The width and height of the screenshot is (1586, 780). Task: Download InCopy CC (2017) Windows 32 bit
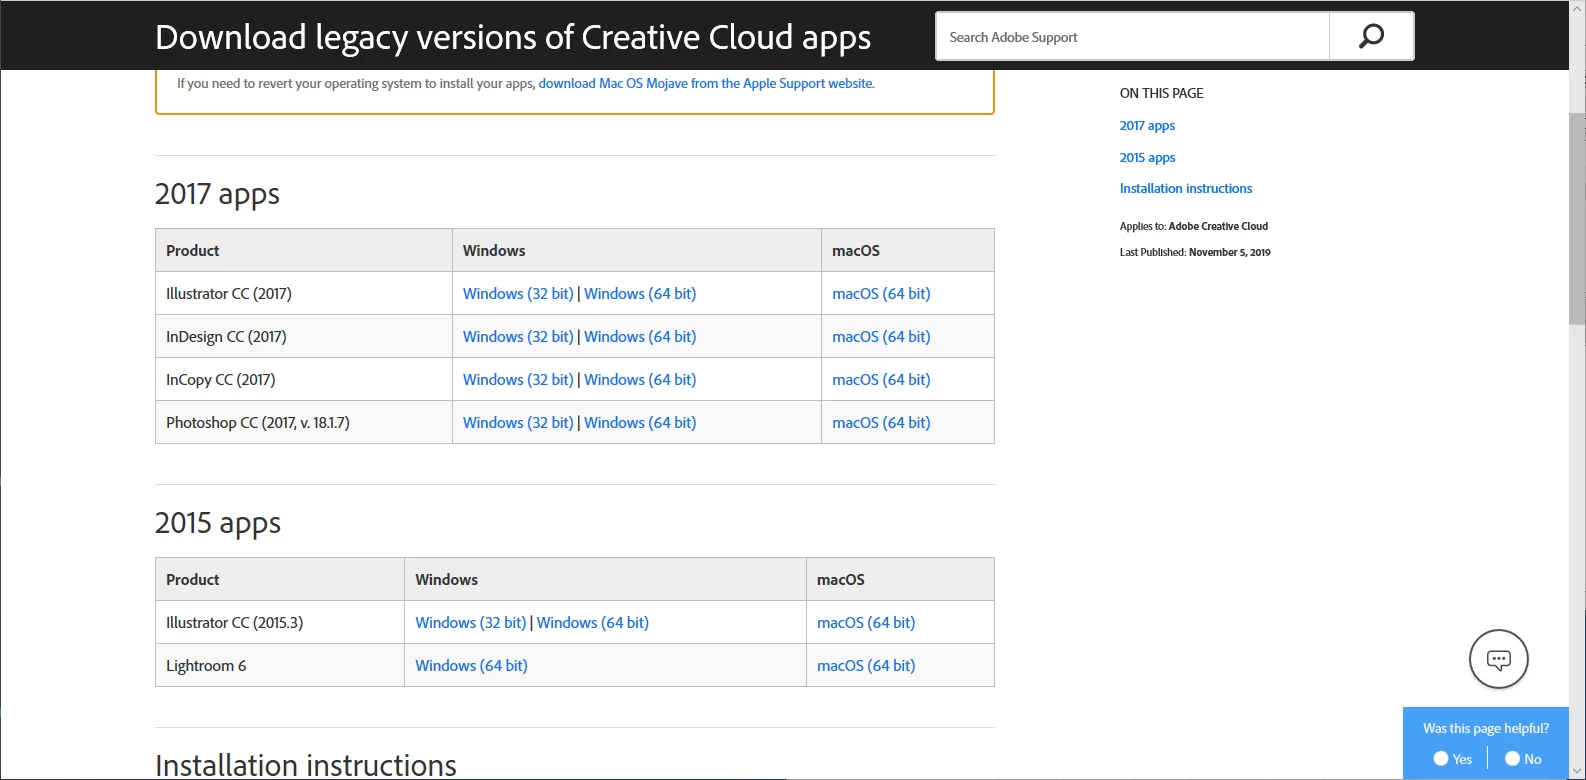(518, 380)
